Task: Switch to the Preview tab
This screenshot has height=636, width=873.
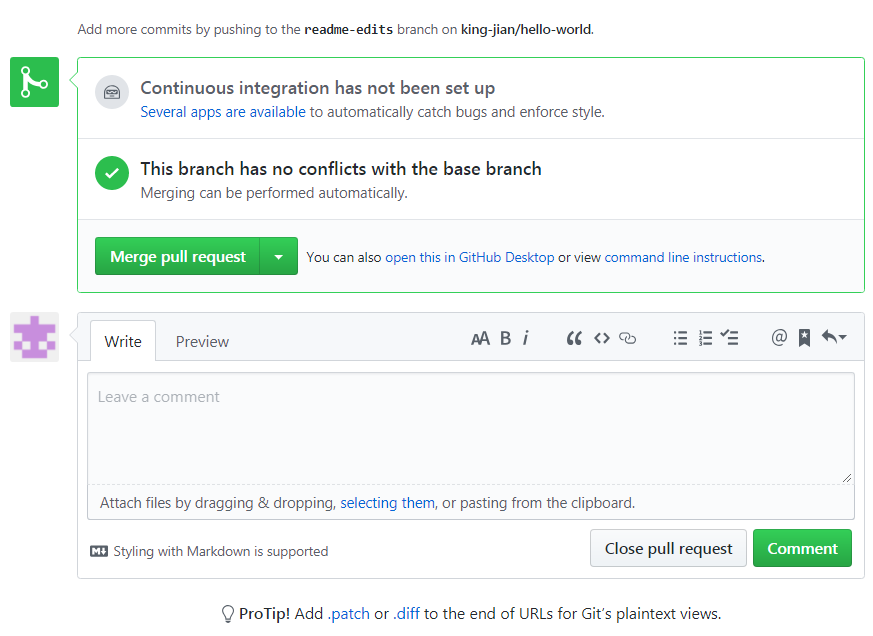Action: coord(202,342)
